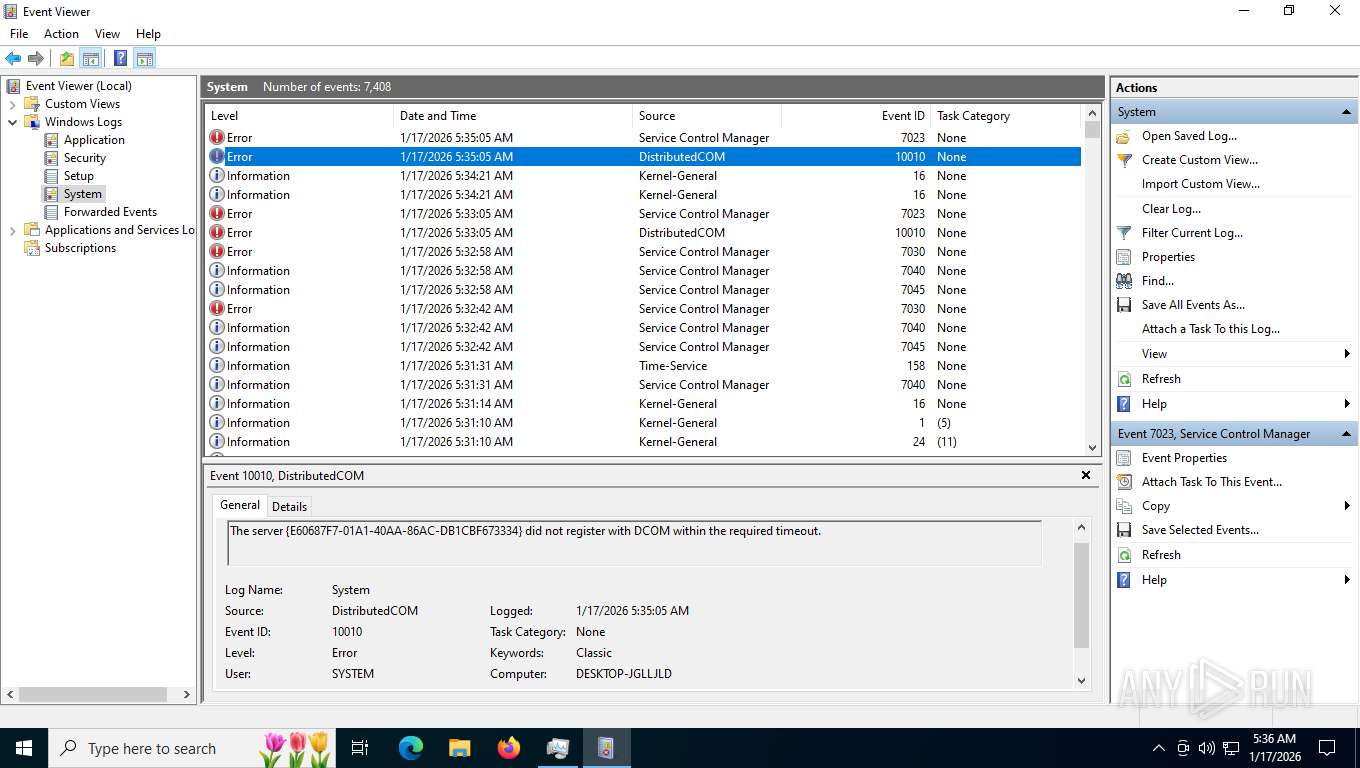Click Clear Log action
Image resolution: width=1360 pixels, height=768 pixels.
(1171, 209)
